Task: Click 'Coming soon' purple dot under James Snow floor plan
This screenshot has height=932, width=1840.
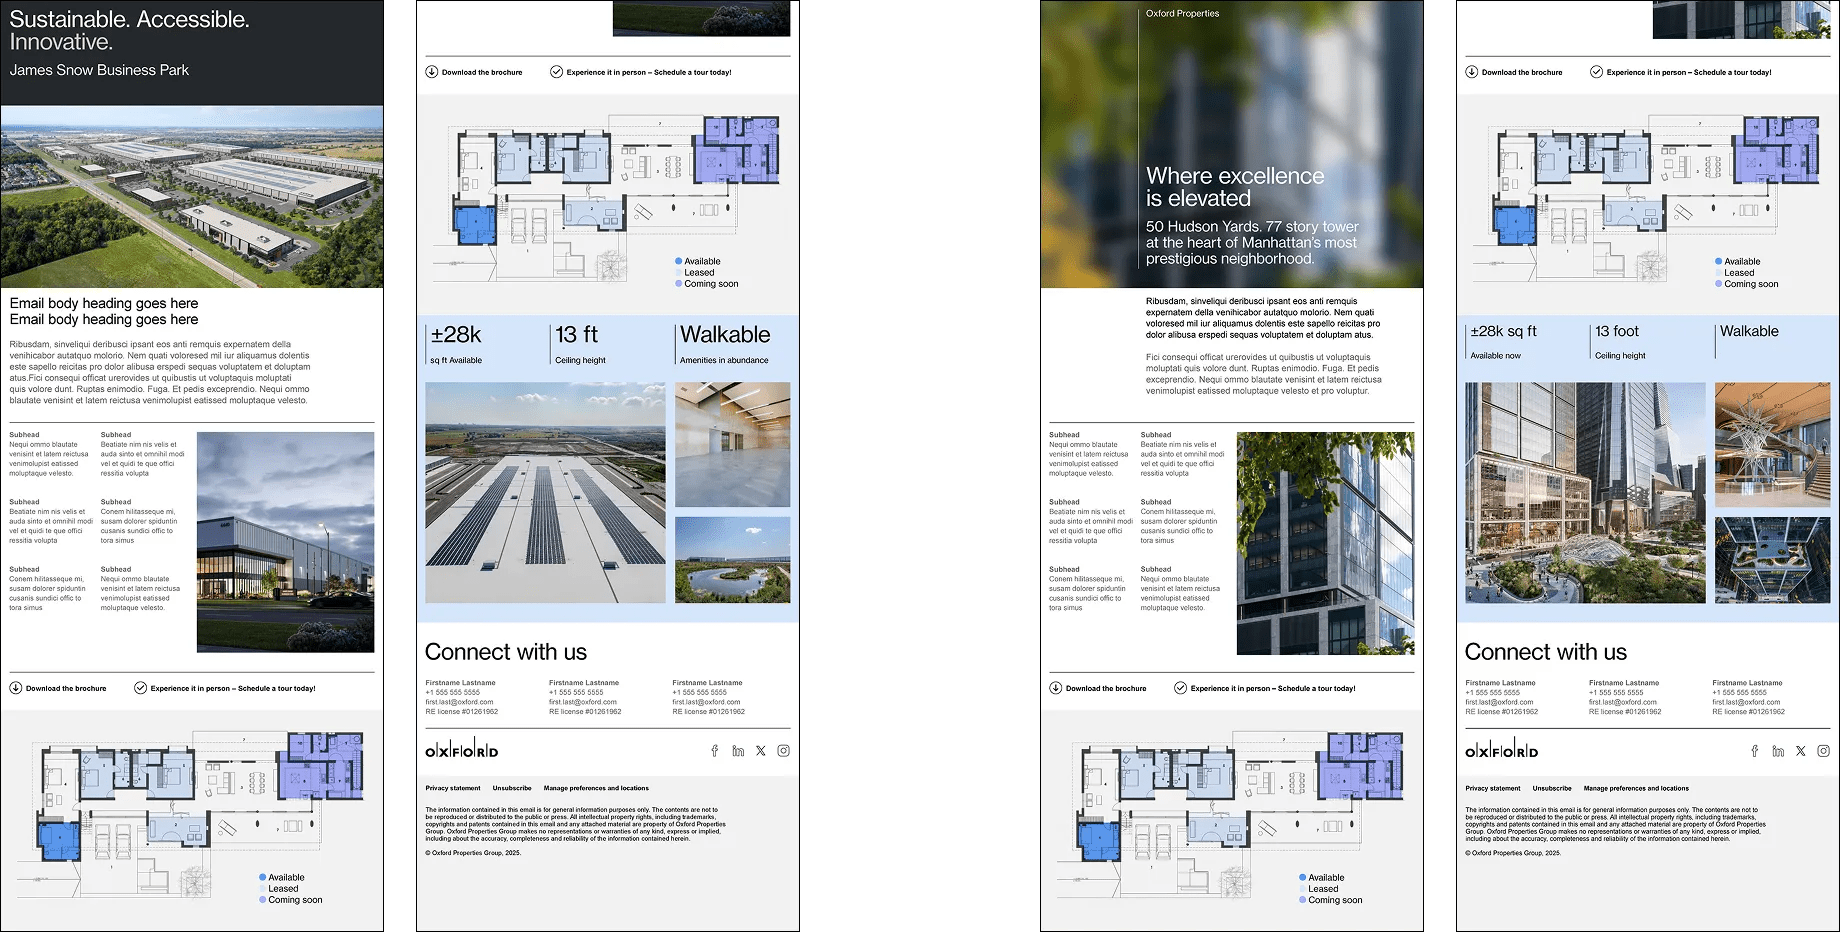Action: click(x=263, y=900)
